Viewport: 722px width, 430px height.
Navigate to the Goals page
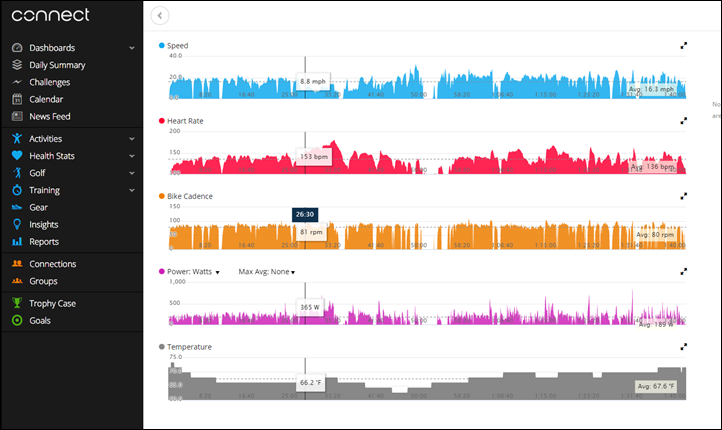pyautogui.click(x=40, y=321)
